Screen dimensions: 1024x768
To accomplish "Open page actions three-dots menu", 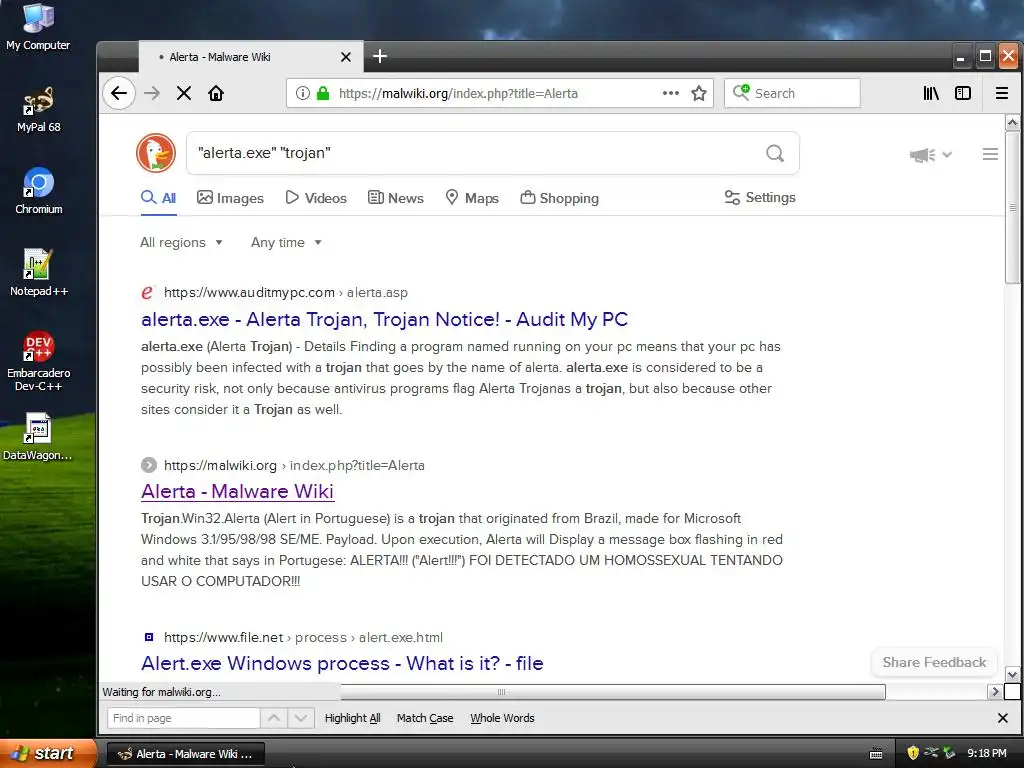I will (x=671, y=93).
